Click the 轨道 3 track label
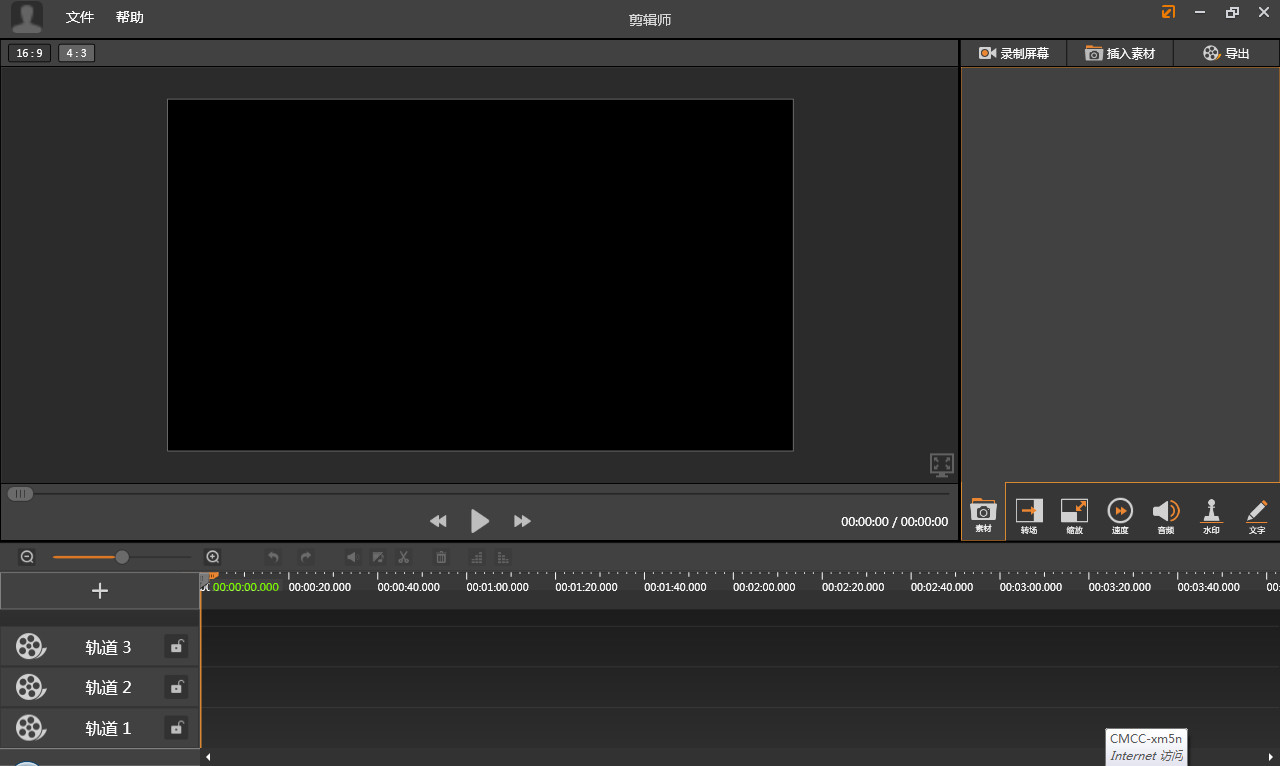 click(108, 647)
